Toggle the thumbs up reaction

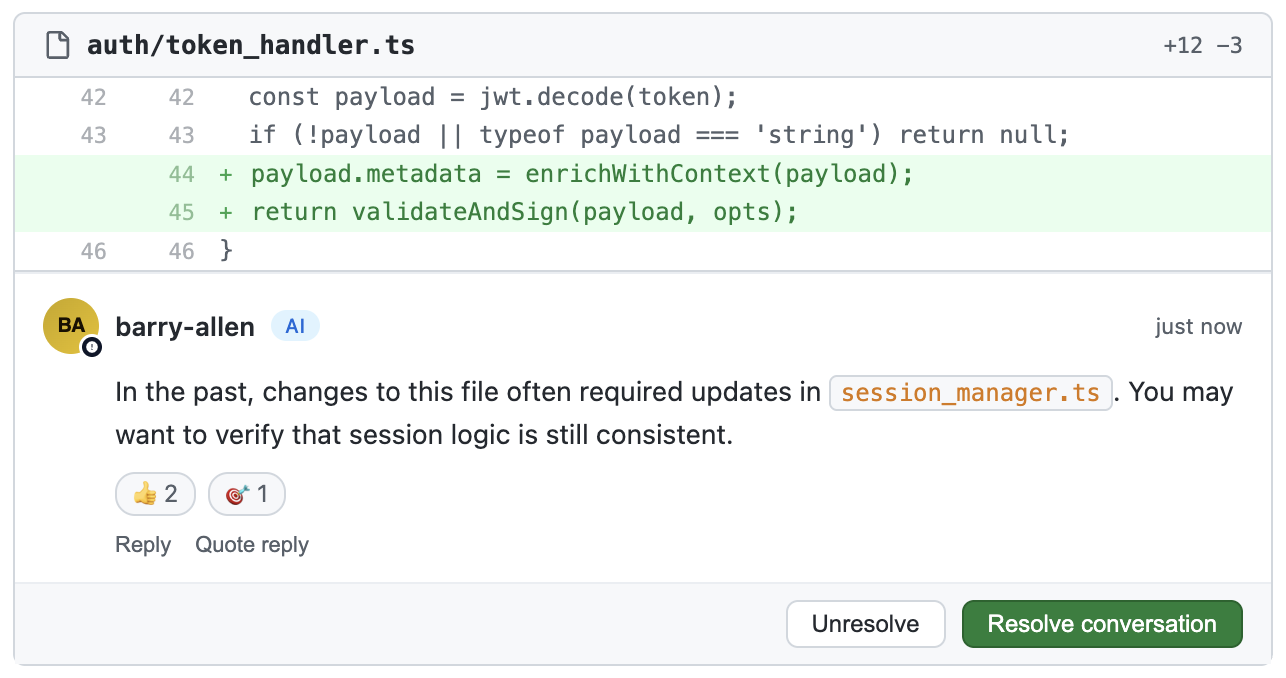pyautogui.click(x=155, y=494)
